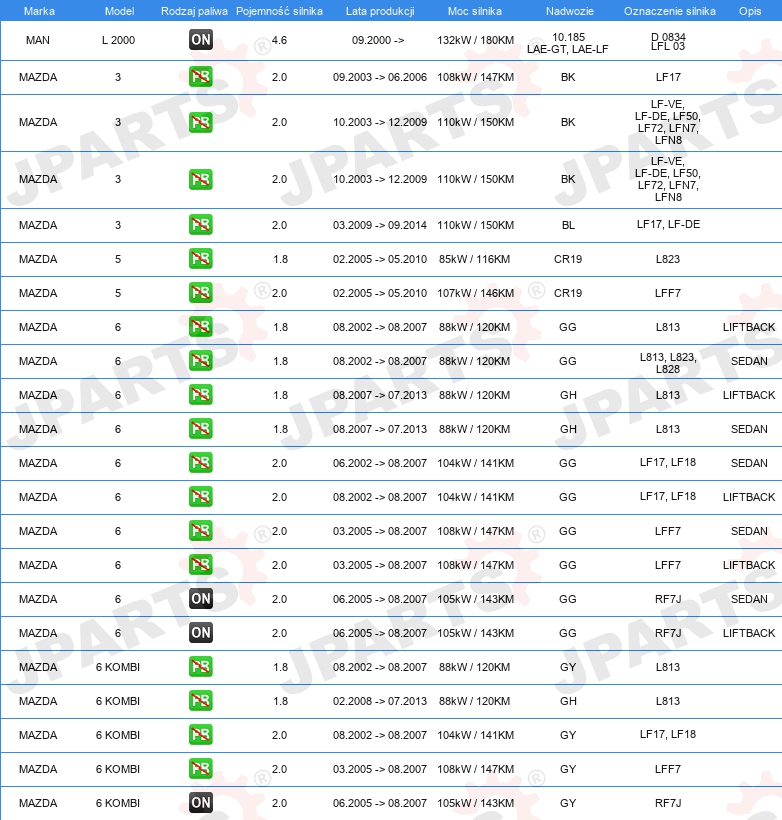Click the ON diesel icon in the RF7J sedan row
This screenshot has height=820, width=782.
[x=201, y=599]
